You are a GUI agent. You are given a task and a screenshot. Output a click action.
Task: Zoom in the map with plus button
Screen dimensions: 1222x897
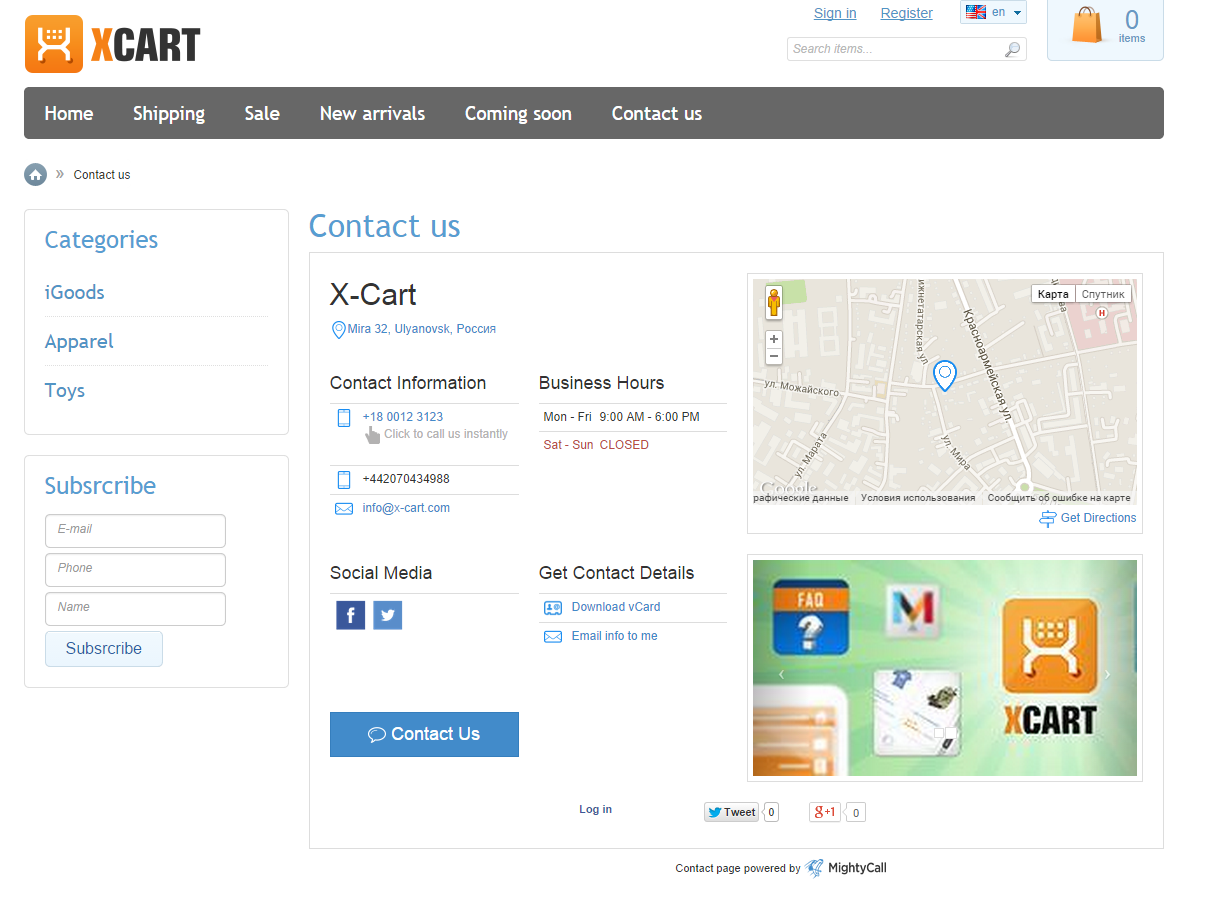773,339
